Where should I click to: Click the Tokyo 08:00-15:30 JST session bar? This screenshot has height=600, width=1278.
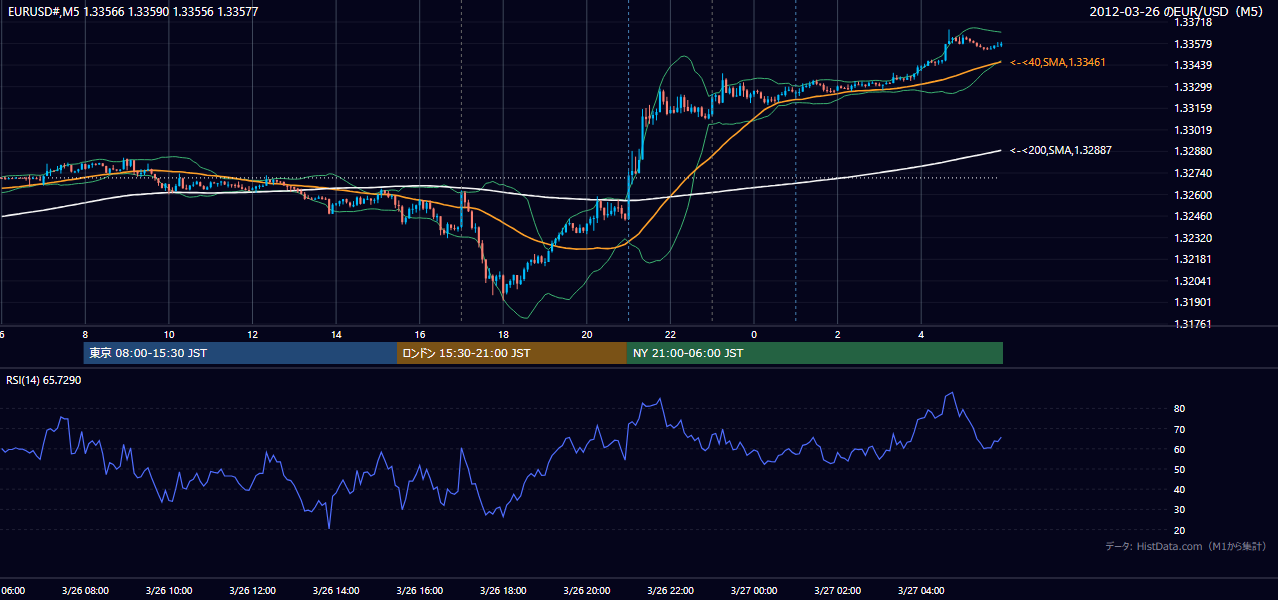pos(240,353)
